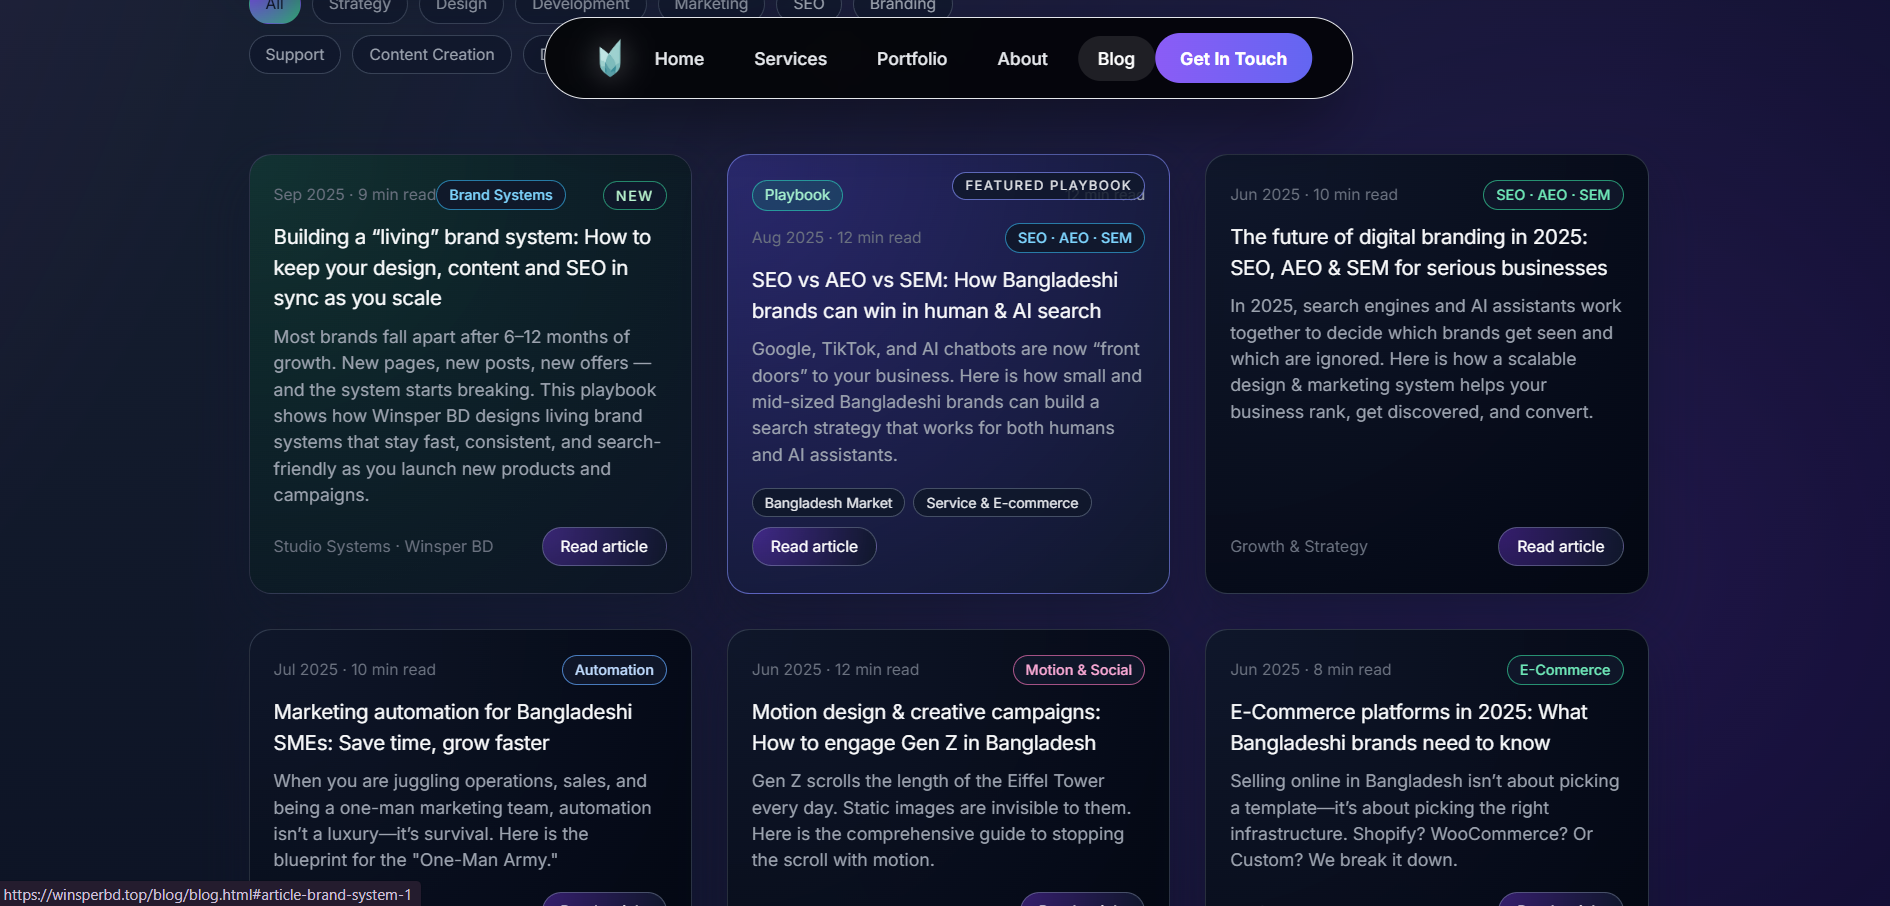Click the Get In Touch button
This screenshot has height=906, width=1890.
(x=1232, y=58)
